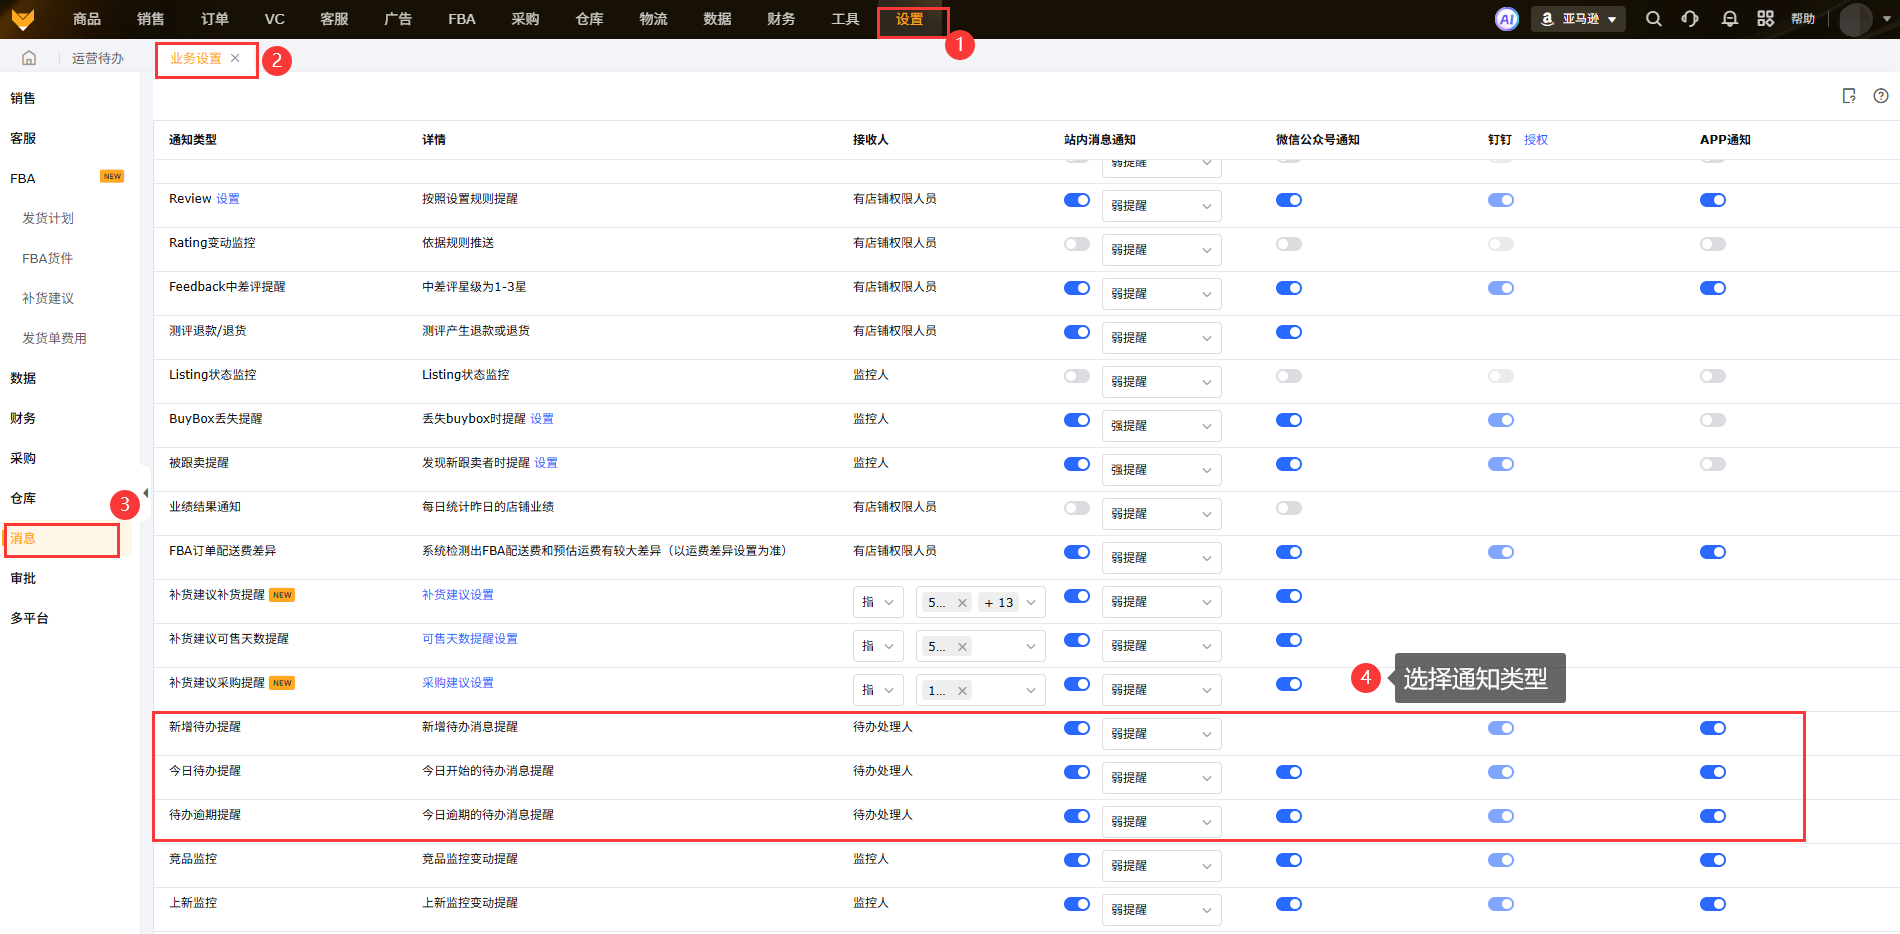This screenshot has width=1900, height=934.
Task: Open 广告 in the top navigation
Action: pos(398,19)
